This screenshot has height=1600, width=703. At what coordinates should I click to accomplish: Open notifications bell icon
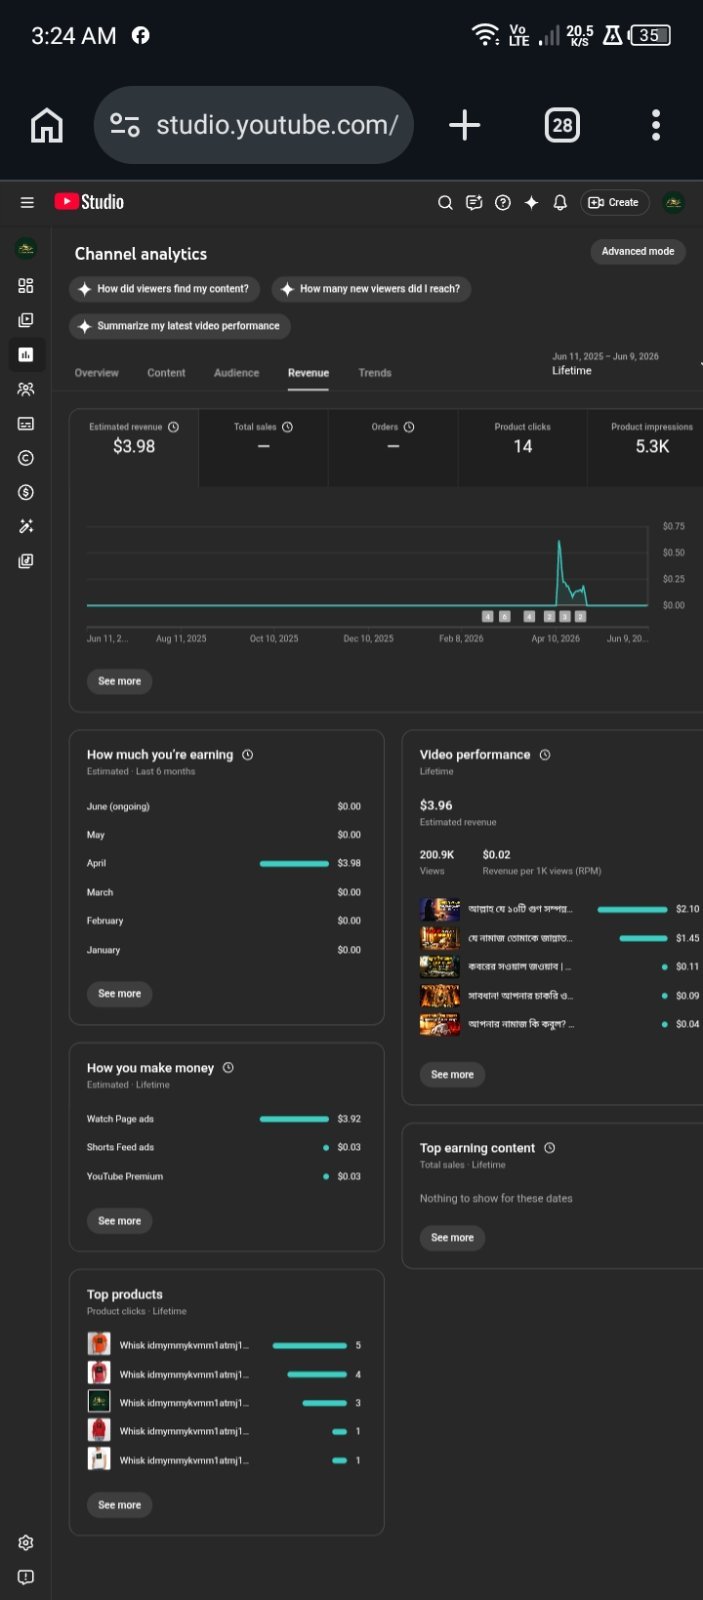tap(560, 202)
